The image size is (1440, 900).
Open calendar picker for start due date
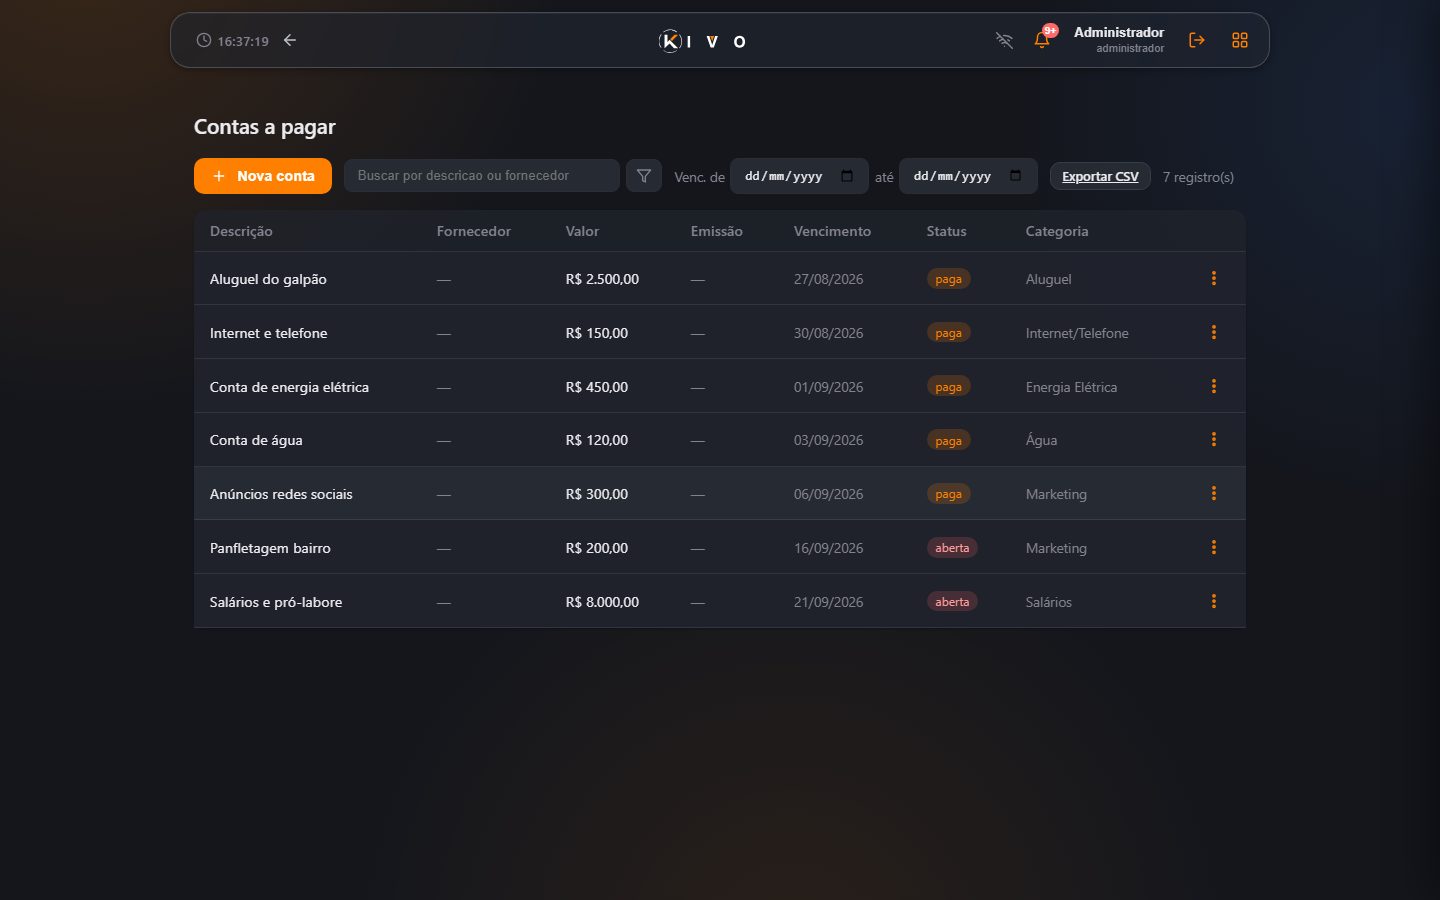coord(847,176)
